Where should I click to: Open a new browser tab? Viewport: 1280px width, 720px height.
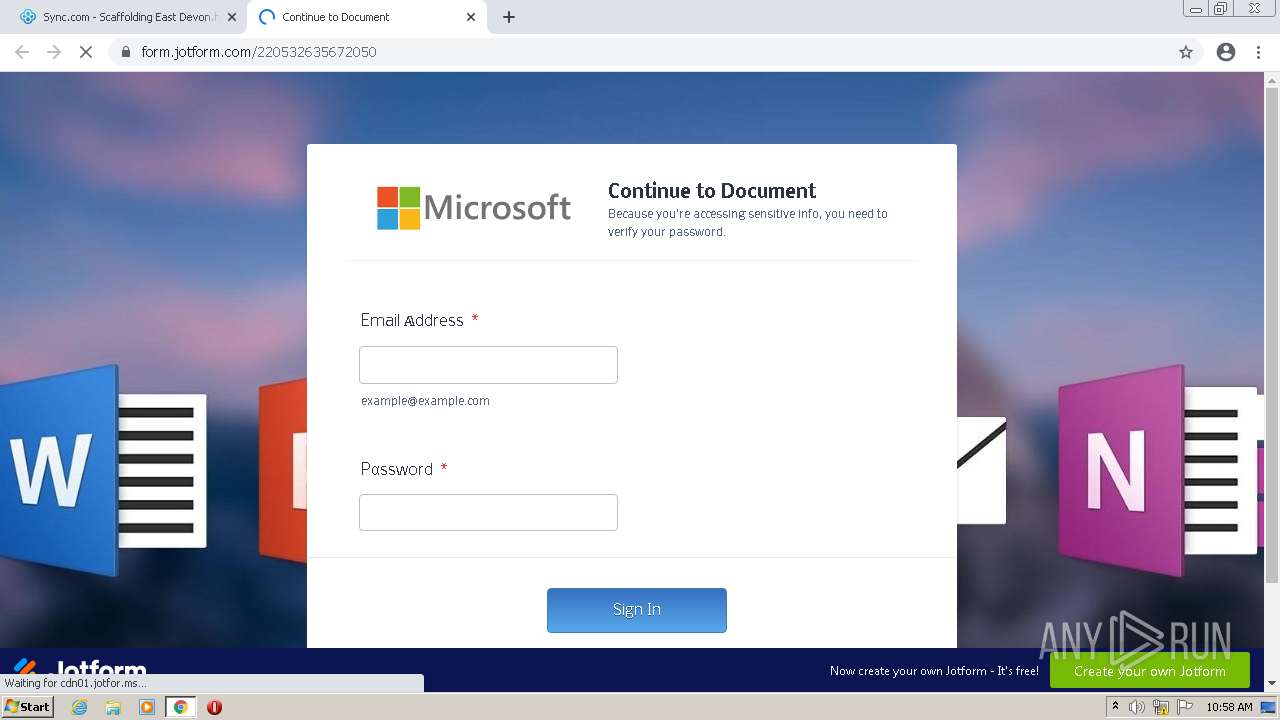click(508, 17)
